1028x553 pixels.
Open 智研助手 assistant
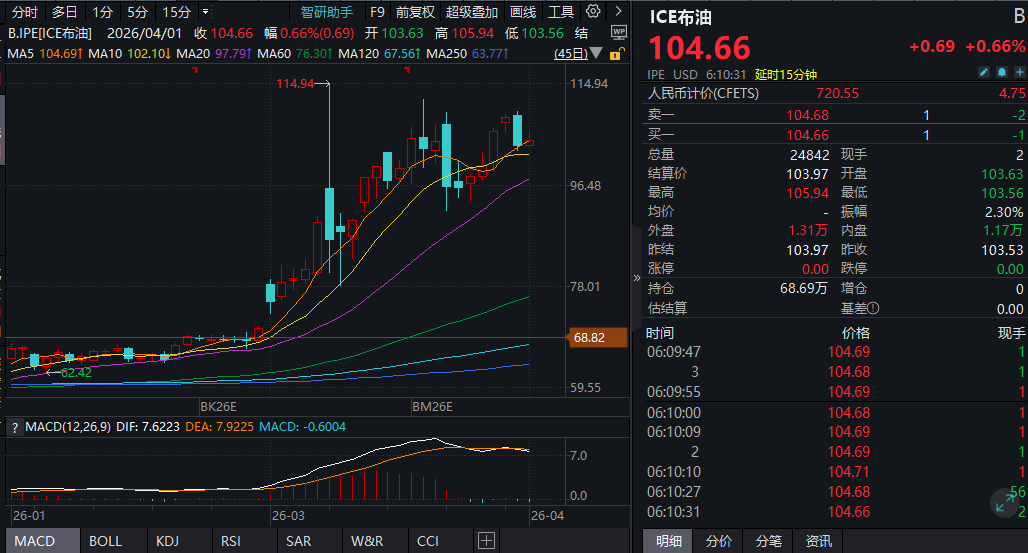[x=327, y=12]
